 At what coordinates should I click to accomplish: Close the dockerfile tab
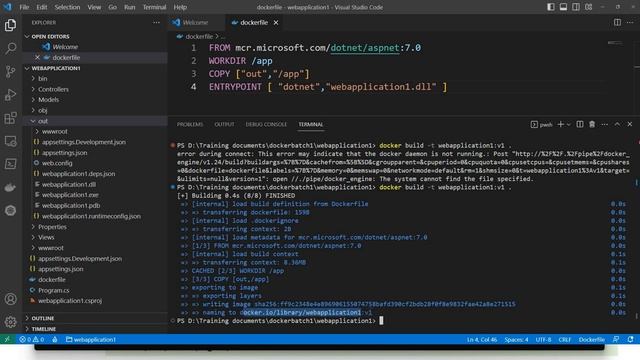(x=276, y=22)
